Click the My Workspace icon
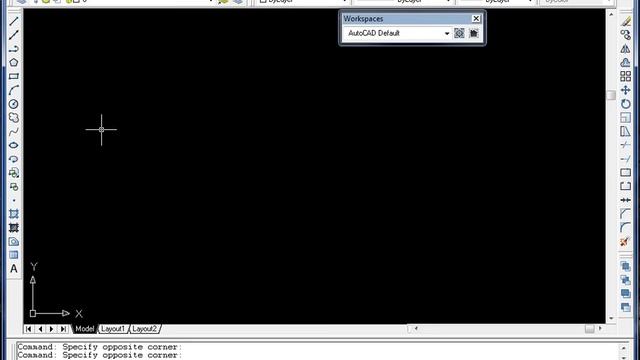Viewport: 640px width, 360px height. [x=473, y=33]
